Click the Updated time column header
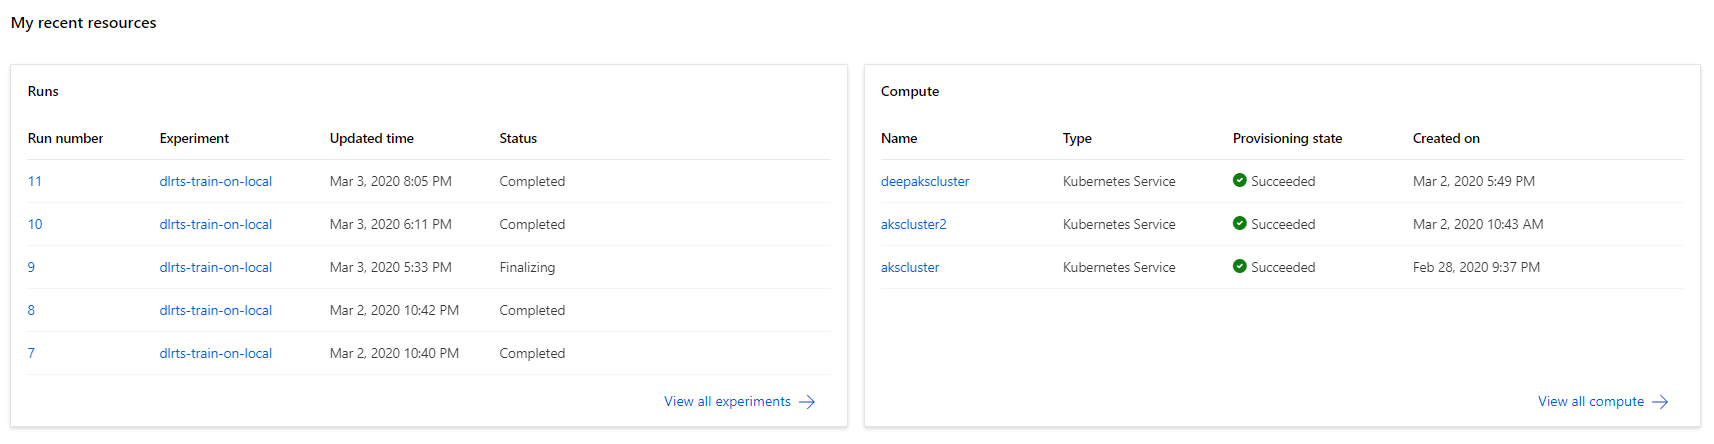This screenshot has width=1714, height=444. click(x=371, y=138)
